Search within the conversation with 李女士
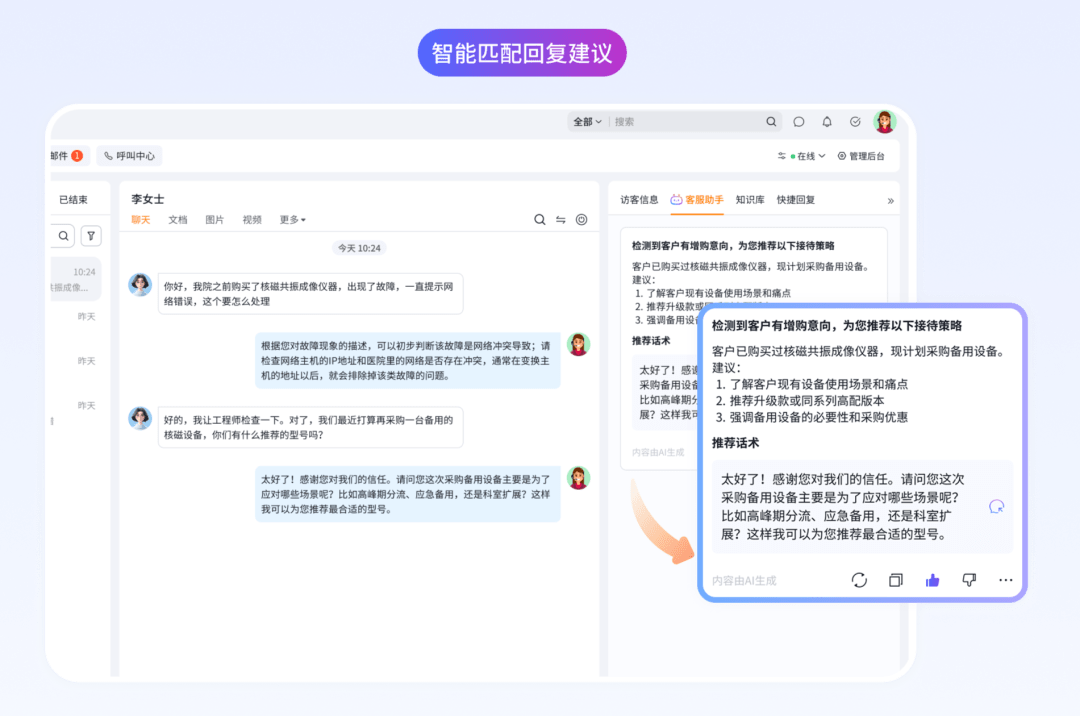Viewport: 1080px width, 716px height. tap(540, 220)
